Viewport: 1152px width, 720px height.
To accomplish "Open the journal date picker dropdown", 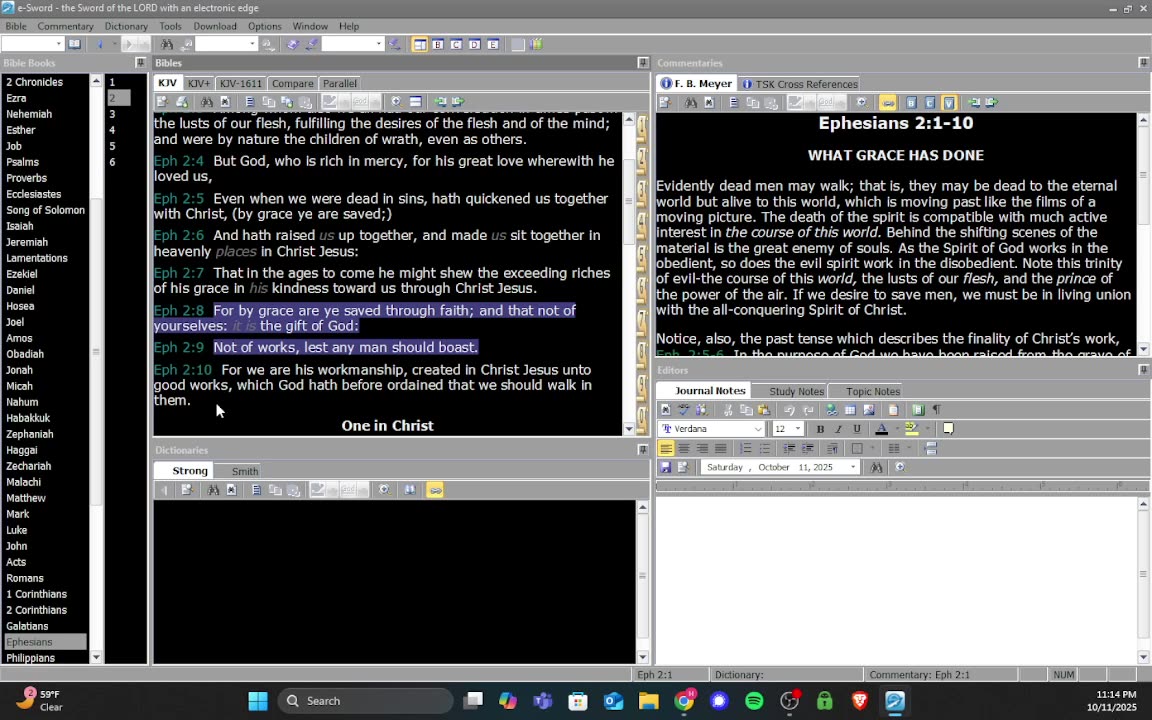I will (852, 467).
